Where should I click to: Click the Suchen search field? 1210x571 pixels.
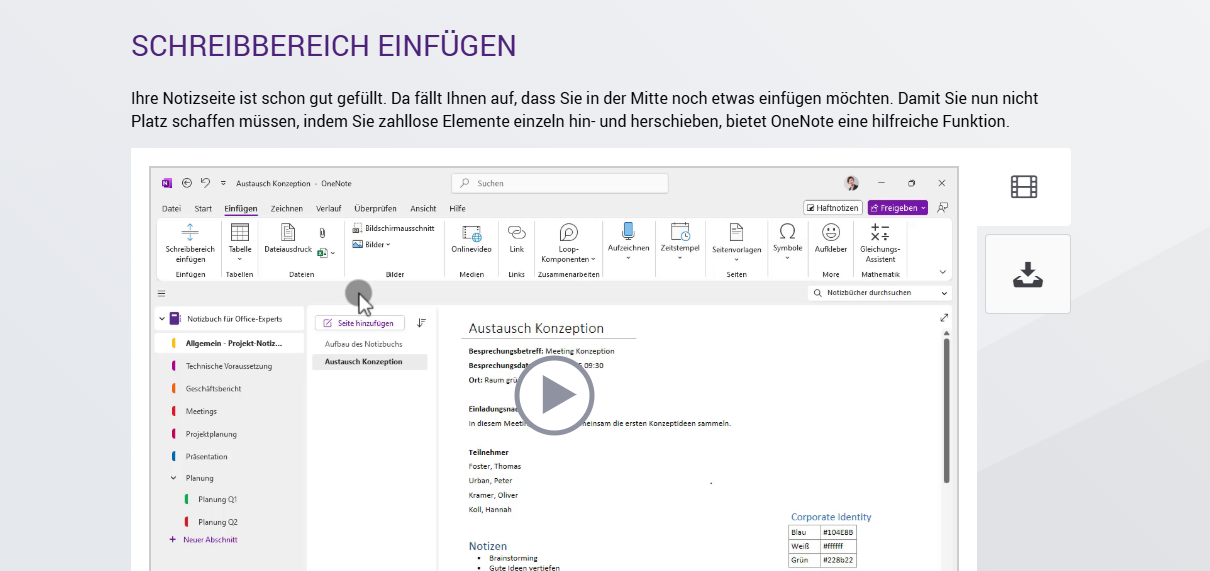pos(559,183)
